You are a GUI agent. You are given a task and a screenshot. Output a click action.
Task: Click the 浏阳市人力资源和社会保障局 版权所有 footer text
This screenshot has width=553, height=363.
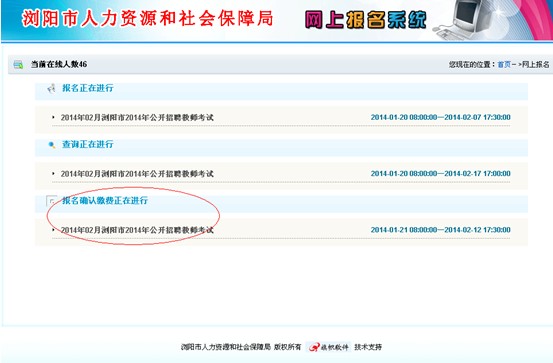point(241,347)
